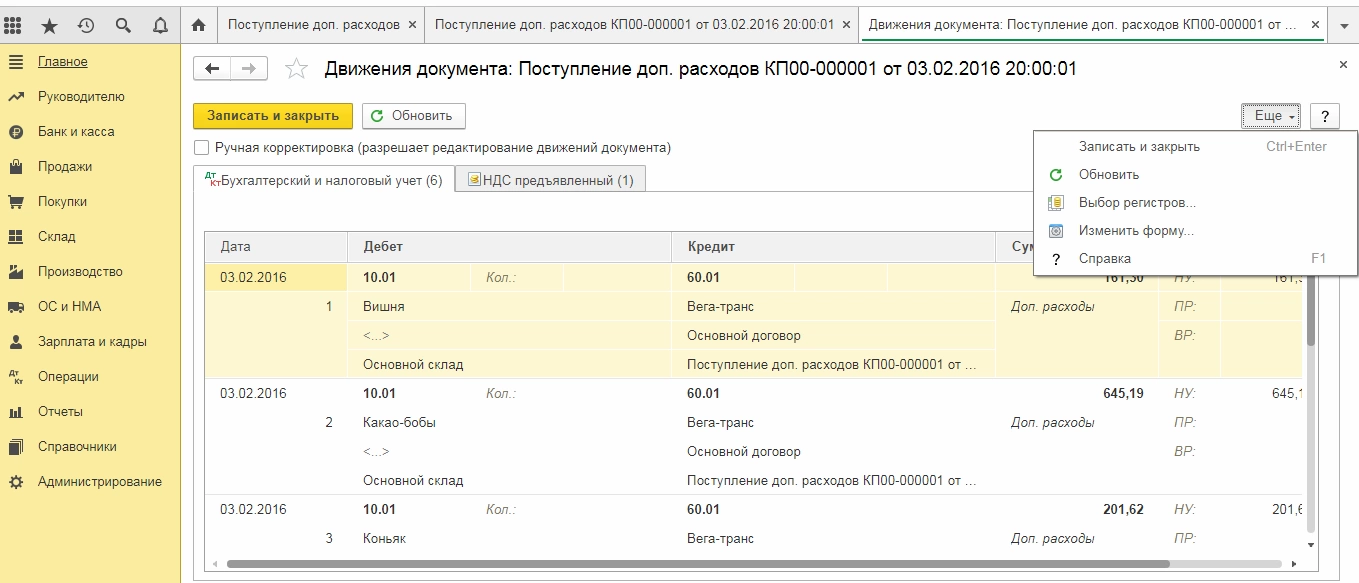The height and width of the screenshot is (583, 1359).
Task: Click the Руководителю chart icon
Action: 16,97
